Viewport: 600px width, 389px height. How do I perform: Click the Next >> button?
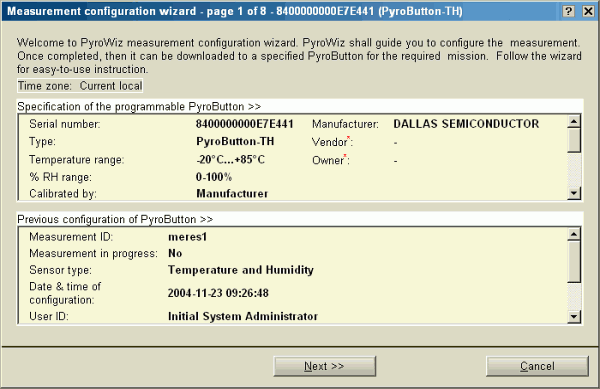tap(324, 366)
